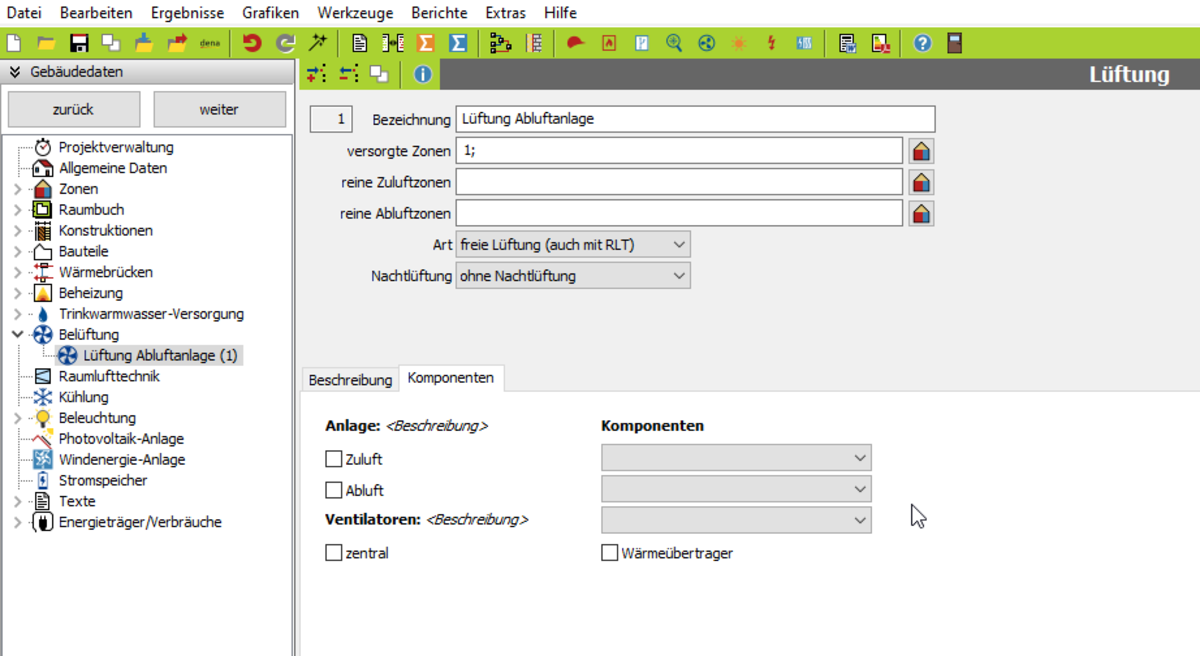Open the Ventilatoren Komponenten dropdown
Screen dimensions: 1200x656
tap(736, 520)
